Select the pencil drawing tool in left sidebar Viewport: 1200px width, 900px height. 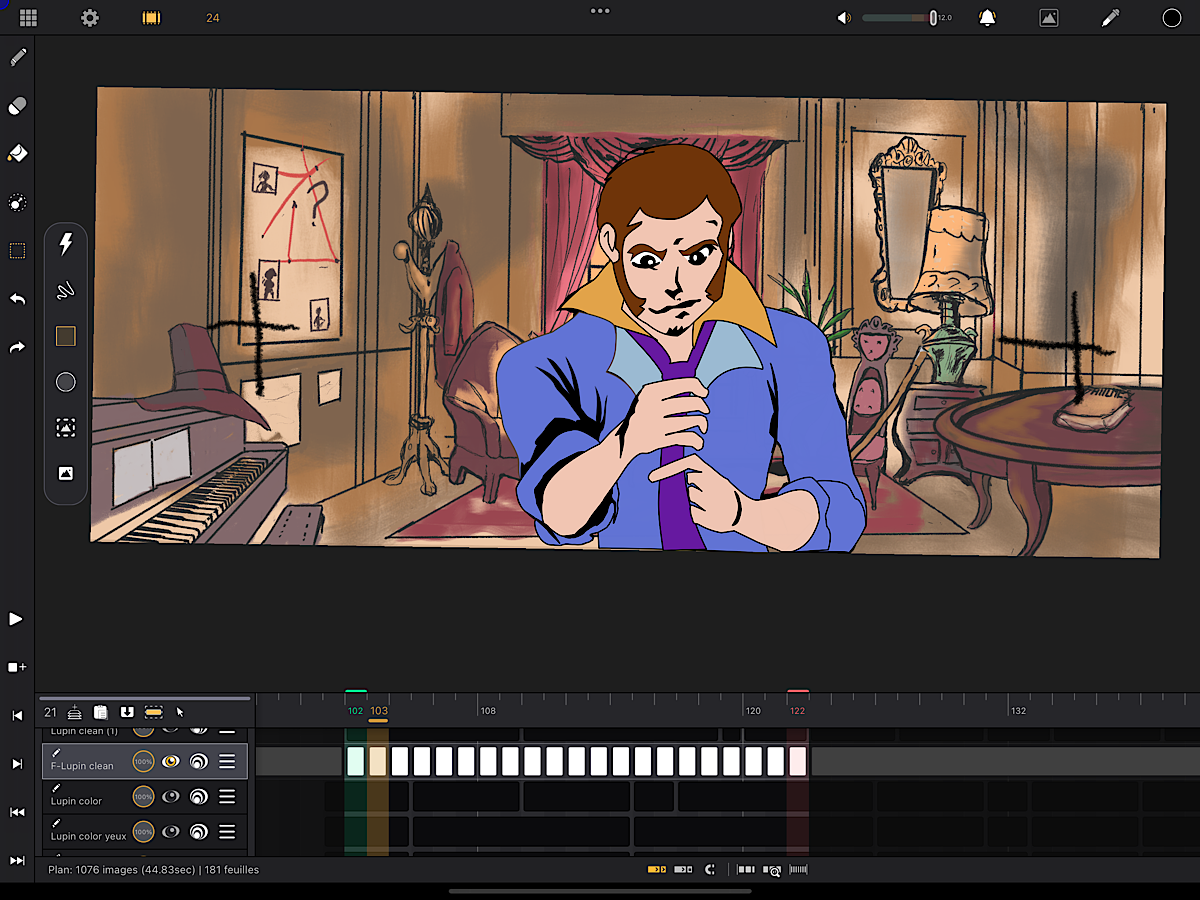pyautogui.click(x=17, y=57)
